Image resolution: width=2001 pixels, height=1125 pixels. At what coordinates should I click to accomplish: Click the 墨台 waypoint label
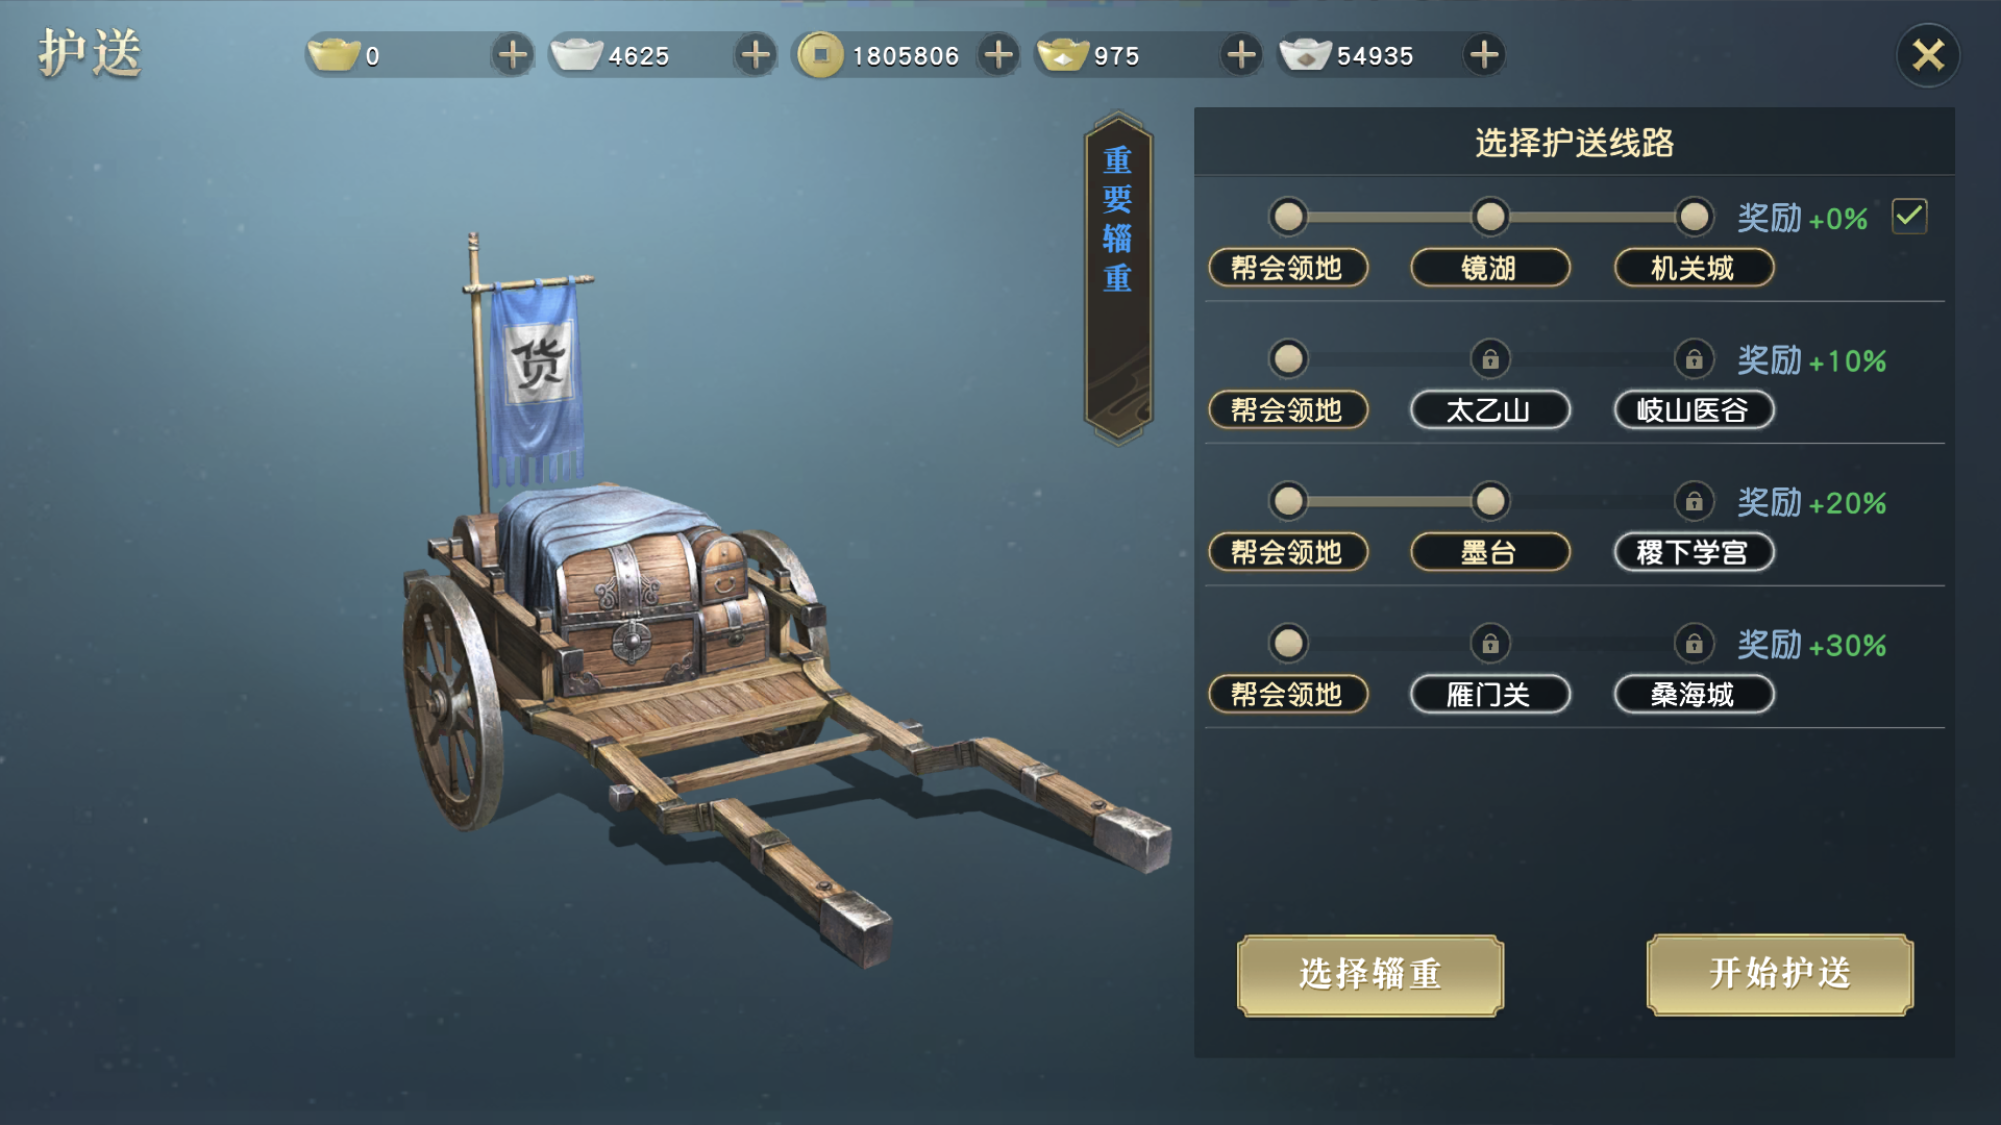pos(1490,552)
